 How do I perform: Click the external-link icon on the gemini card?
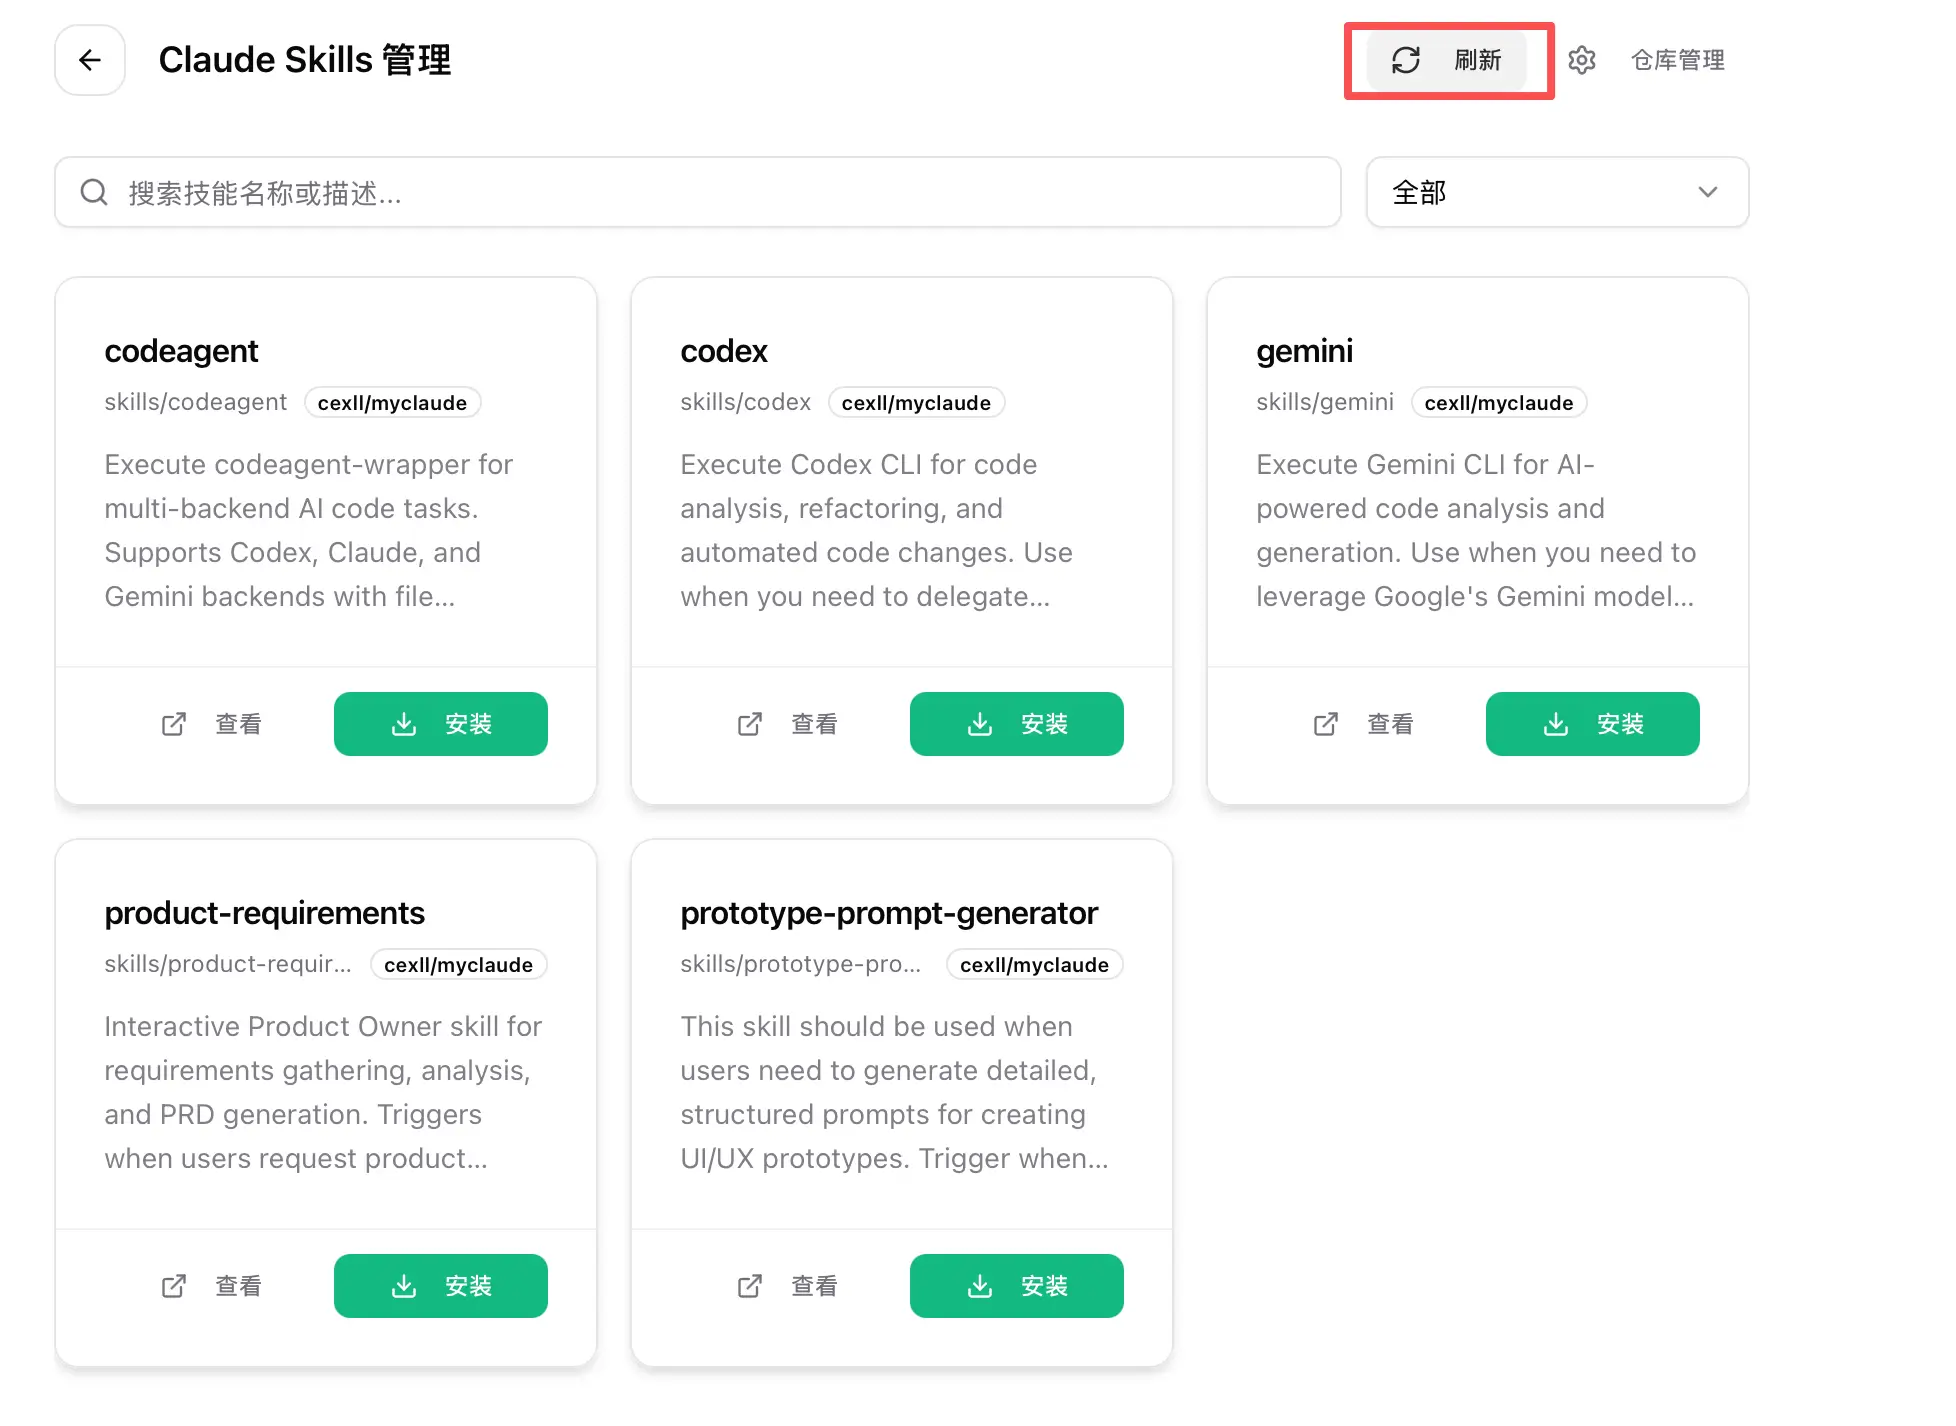coord(1326,724)
